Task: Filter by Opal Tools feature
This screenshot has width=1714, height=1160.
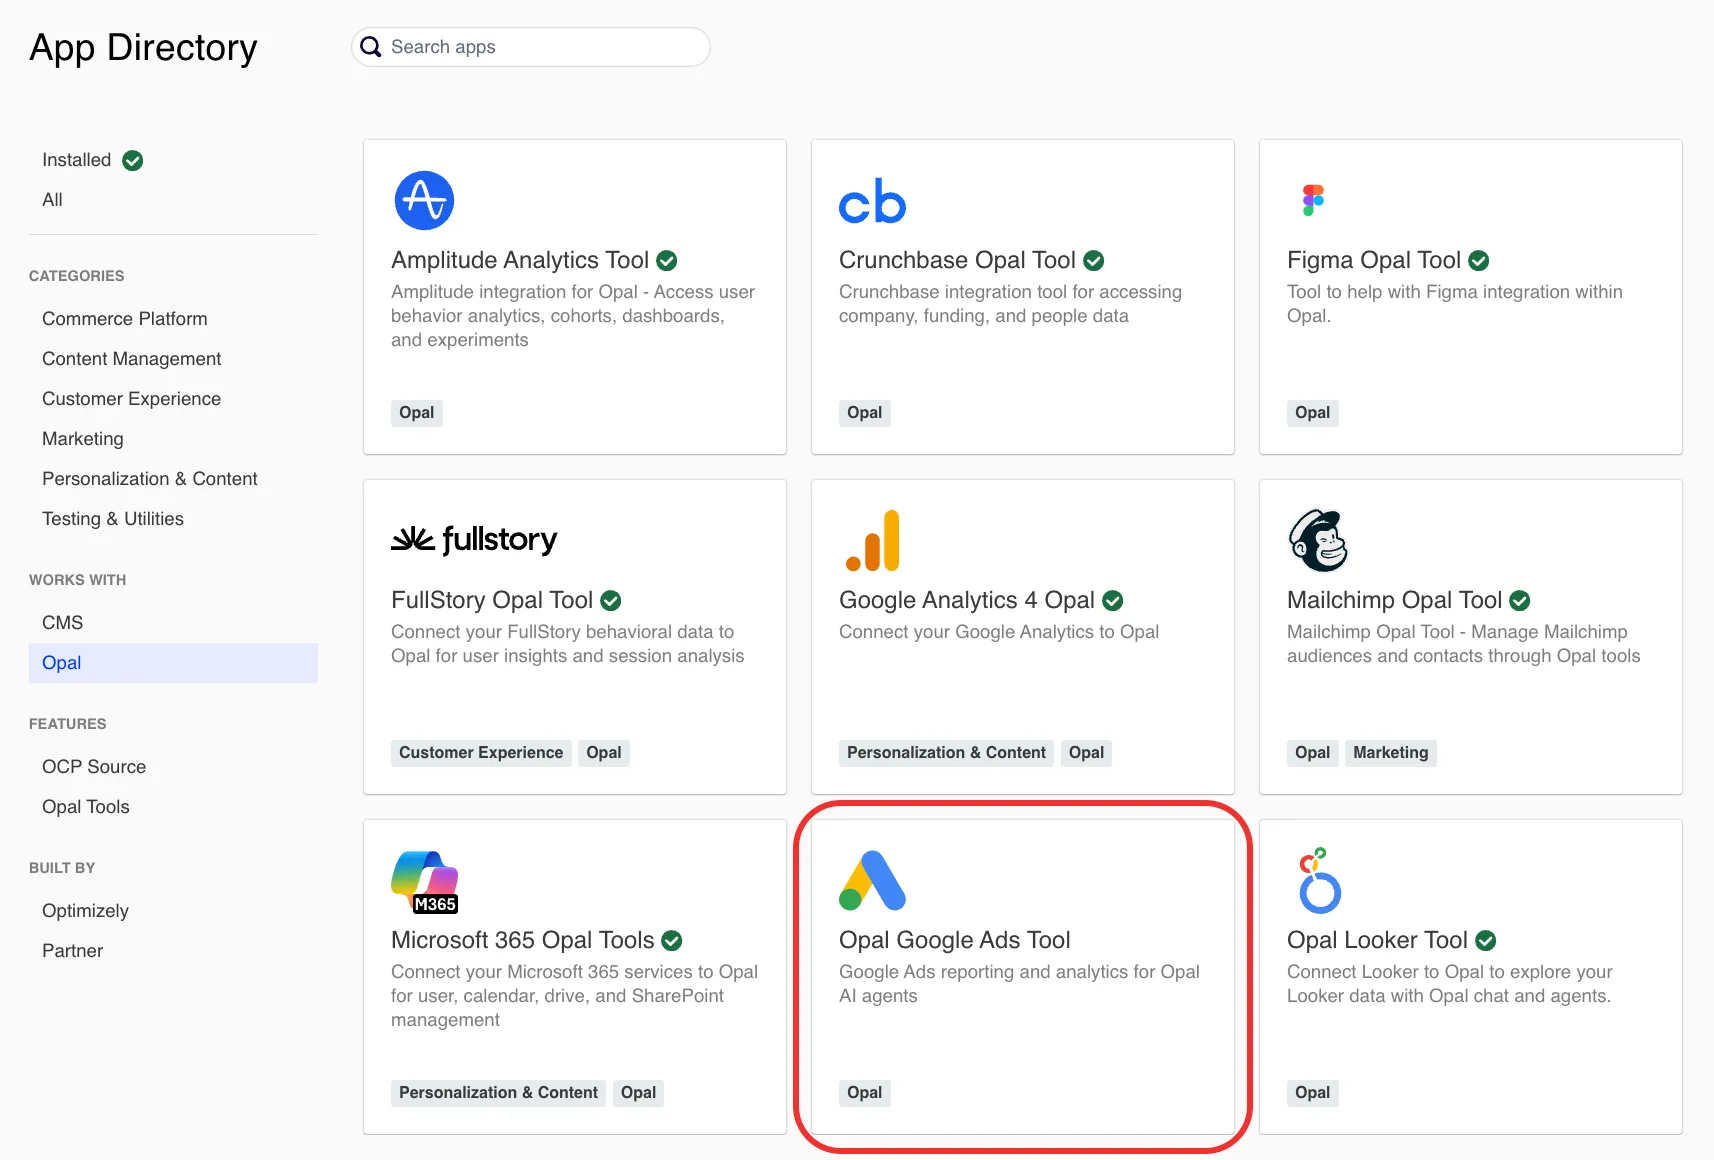Action: tap(86, 807)
